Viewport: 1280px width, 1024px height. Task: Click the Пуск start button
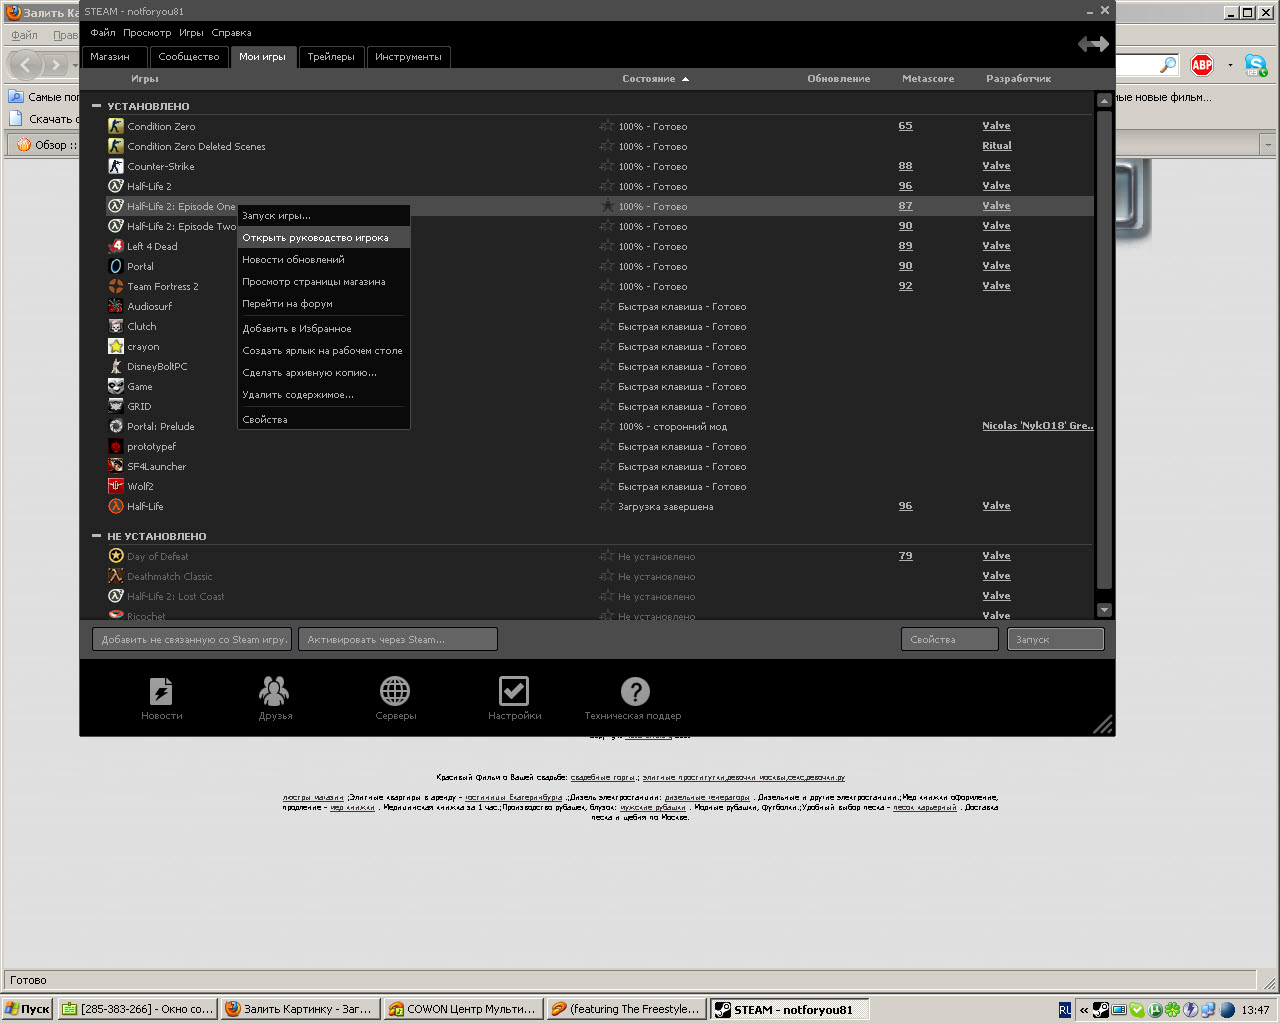[x=27, y=1009]
